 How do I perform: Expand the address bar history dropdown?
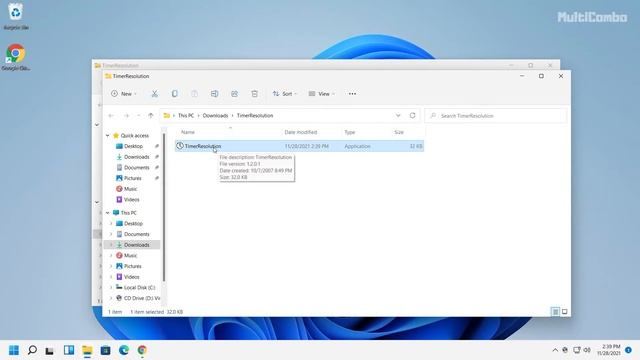pyautogui.click(x=398, y=116)
